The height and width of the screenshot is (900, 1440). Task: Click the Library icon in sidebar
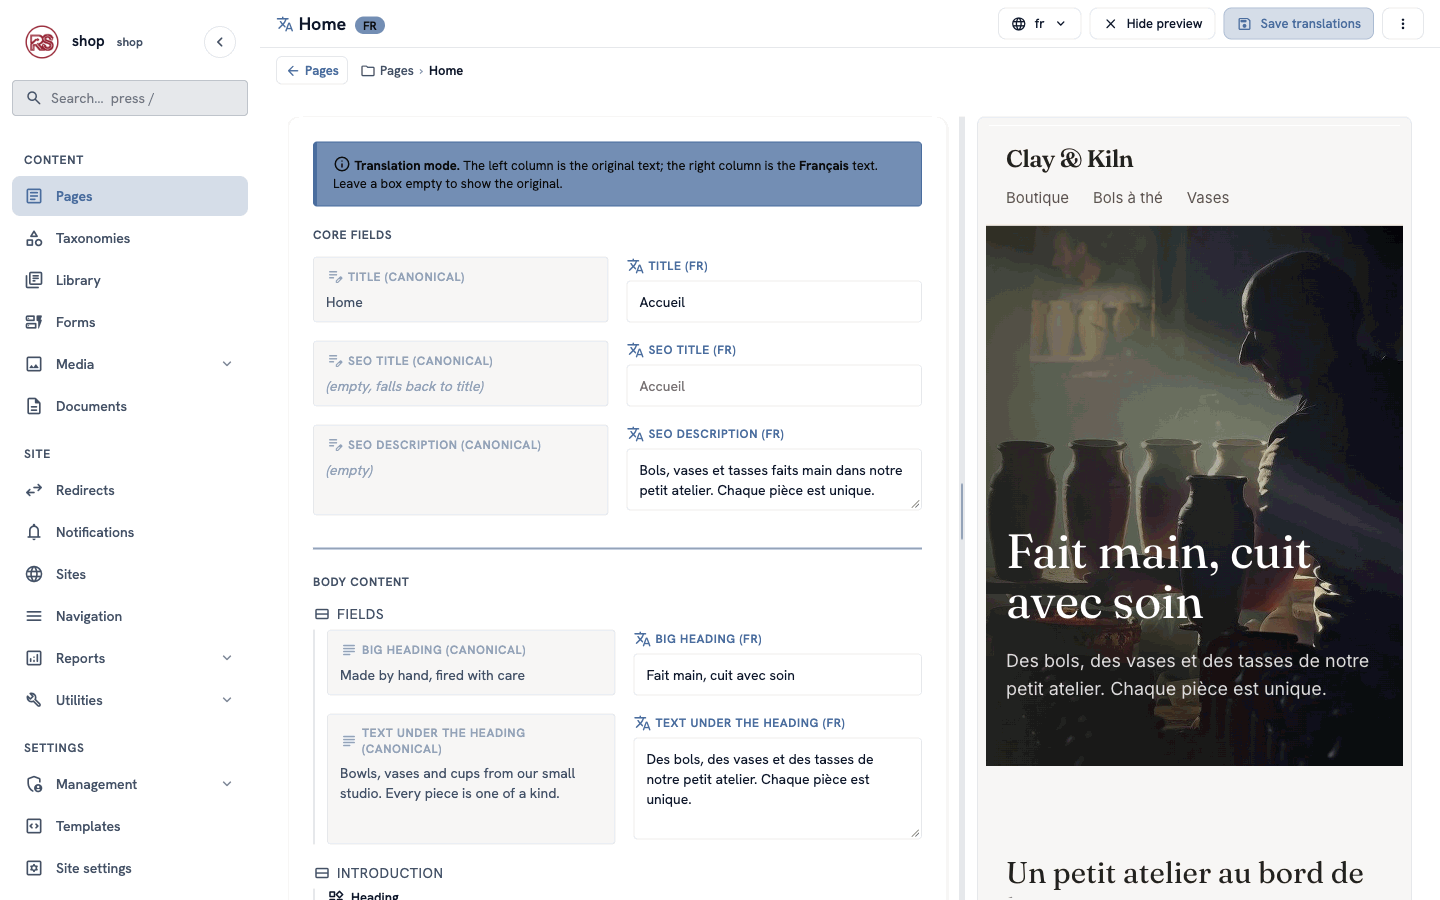[34, 280]
